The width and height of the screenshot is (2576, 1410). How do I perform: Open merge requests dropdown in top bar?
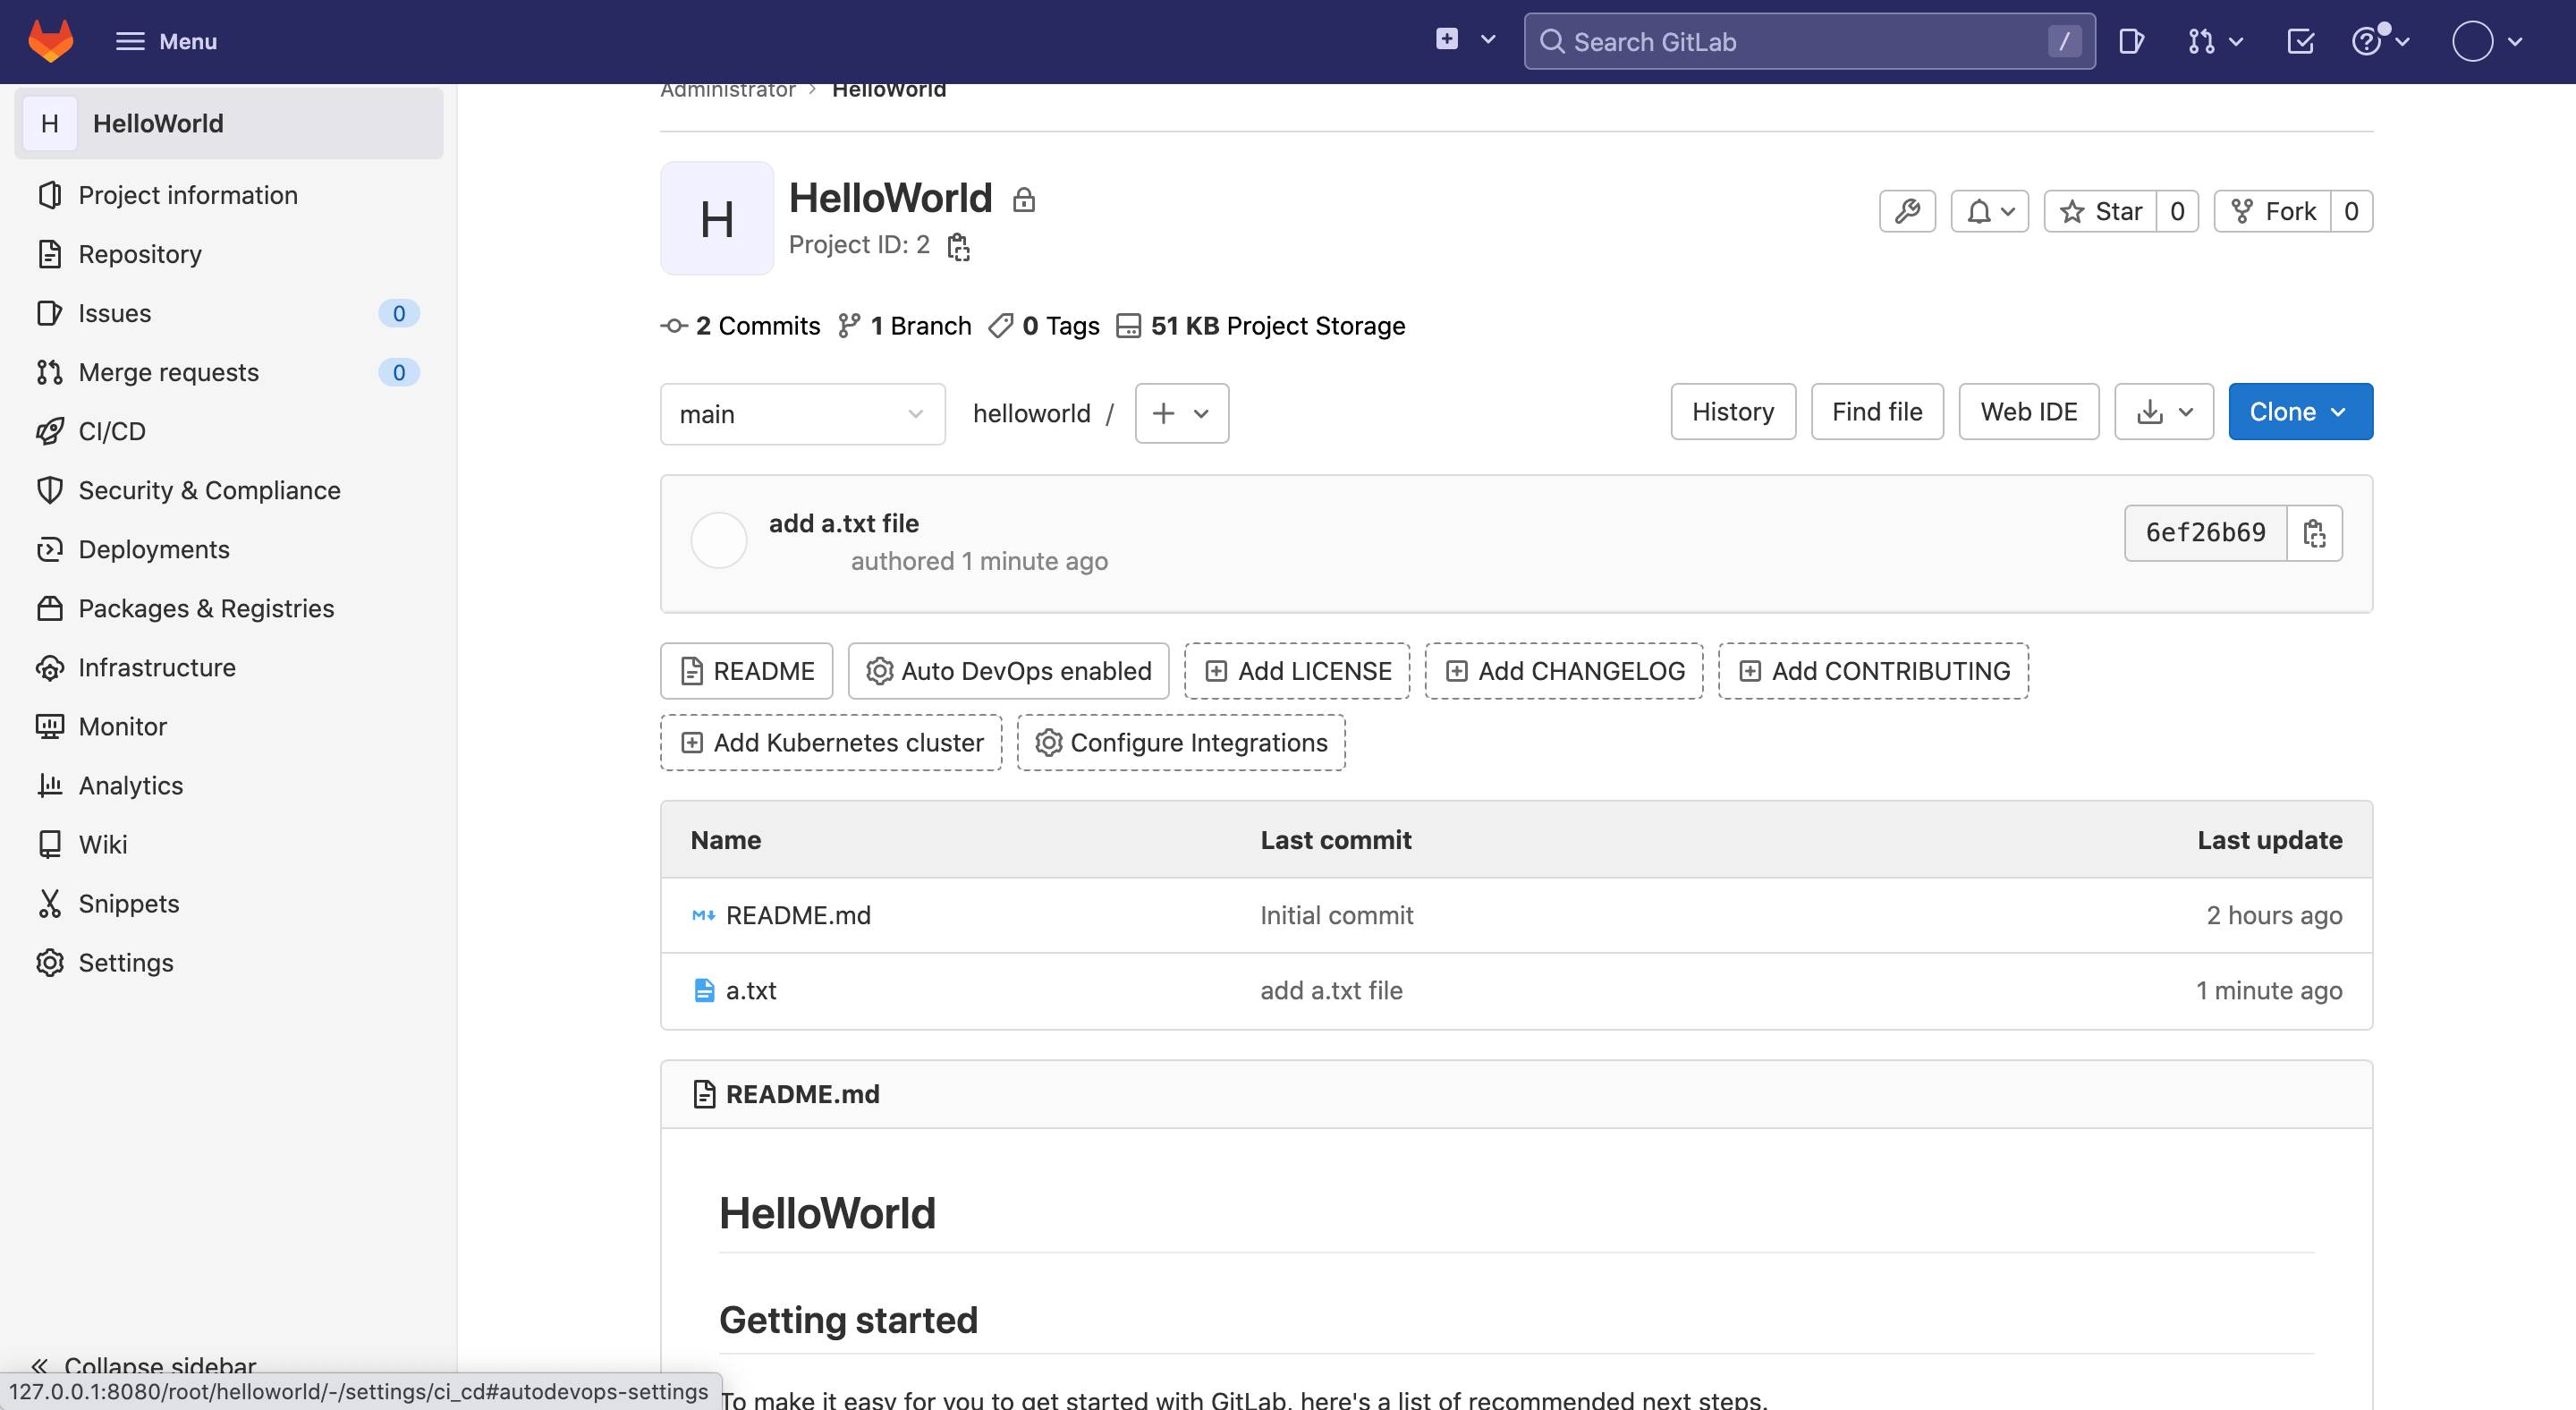click(2215, 41)
